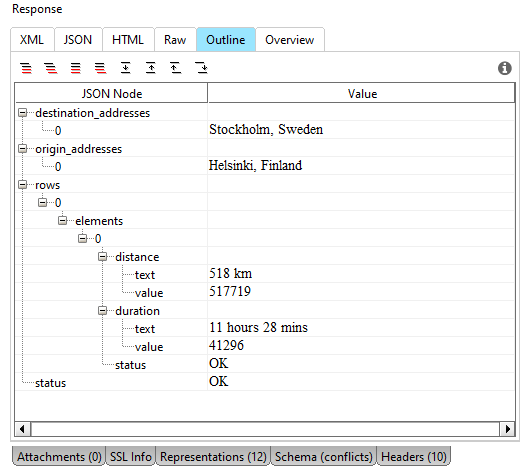Switch to the JSON response tab

pos(78,40)
